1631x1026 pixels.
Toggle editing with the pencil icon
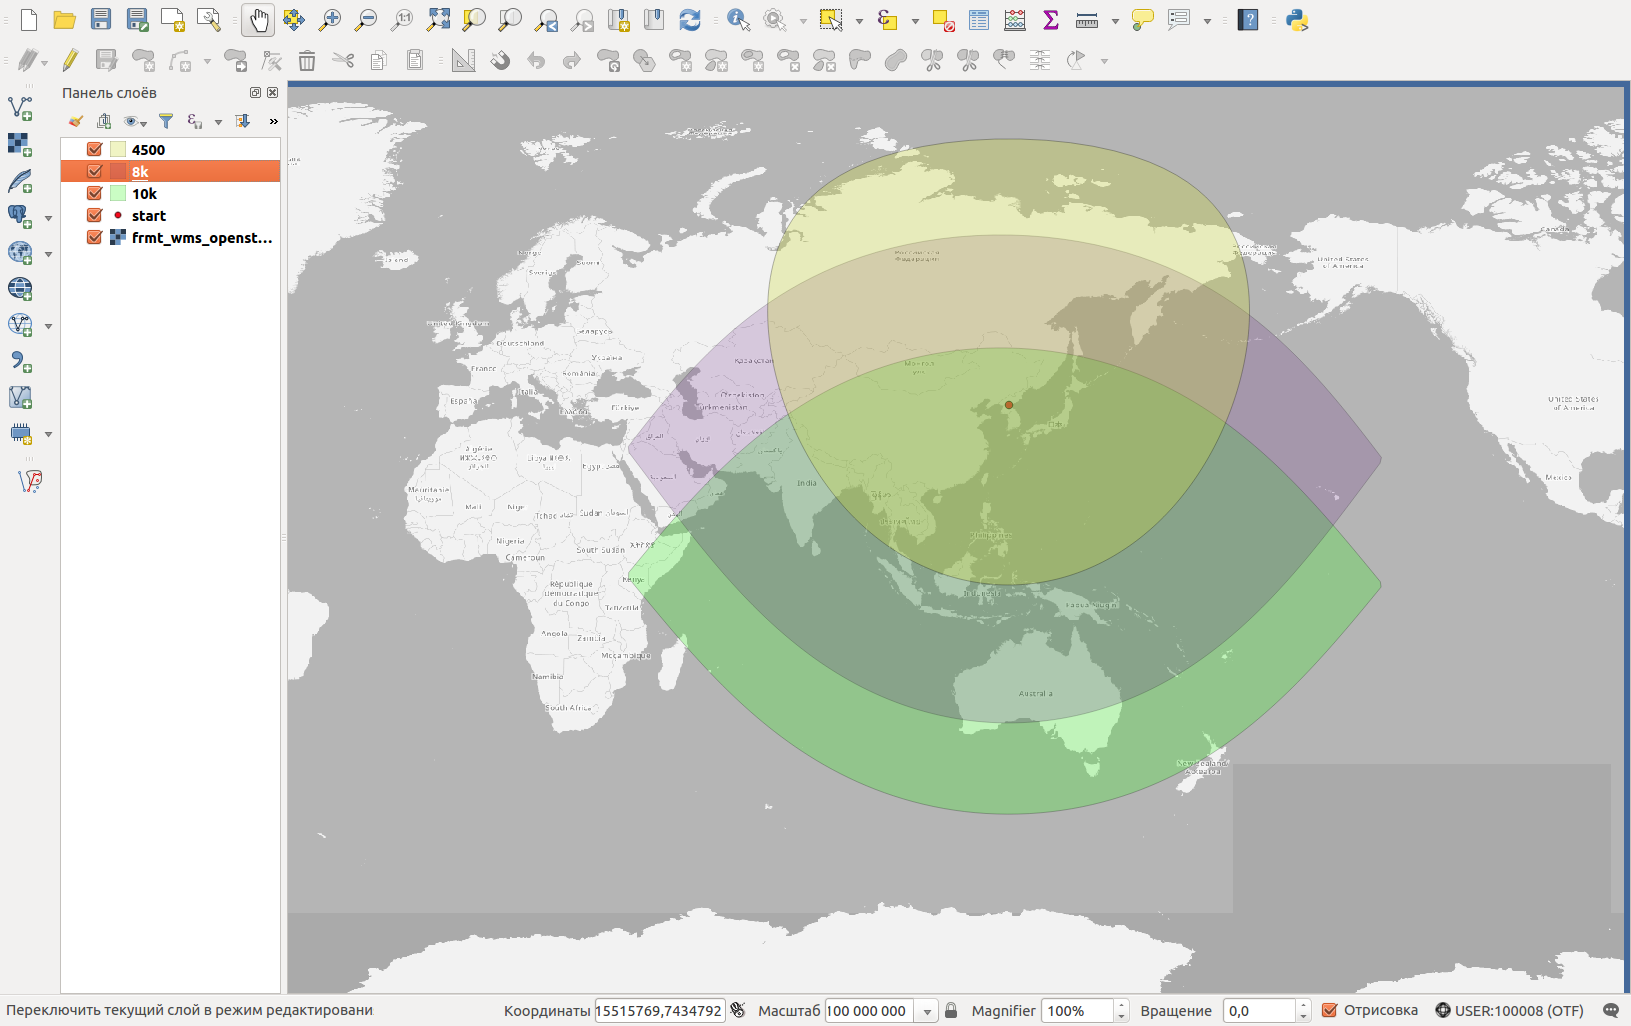coord(70,61)
